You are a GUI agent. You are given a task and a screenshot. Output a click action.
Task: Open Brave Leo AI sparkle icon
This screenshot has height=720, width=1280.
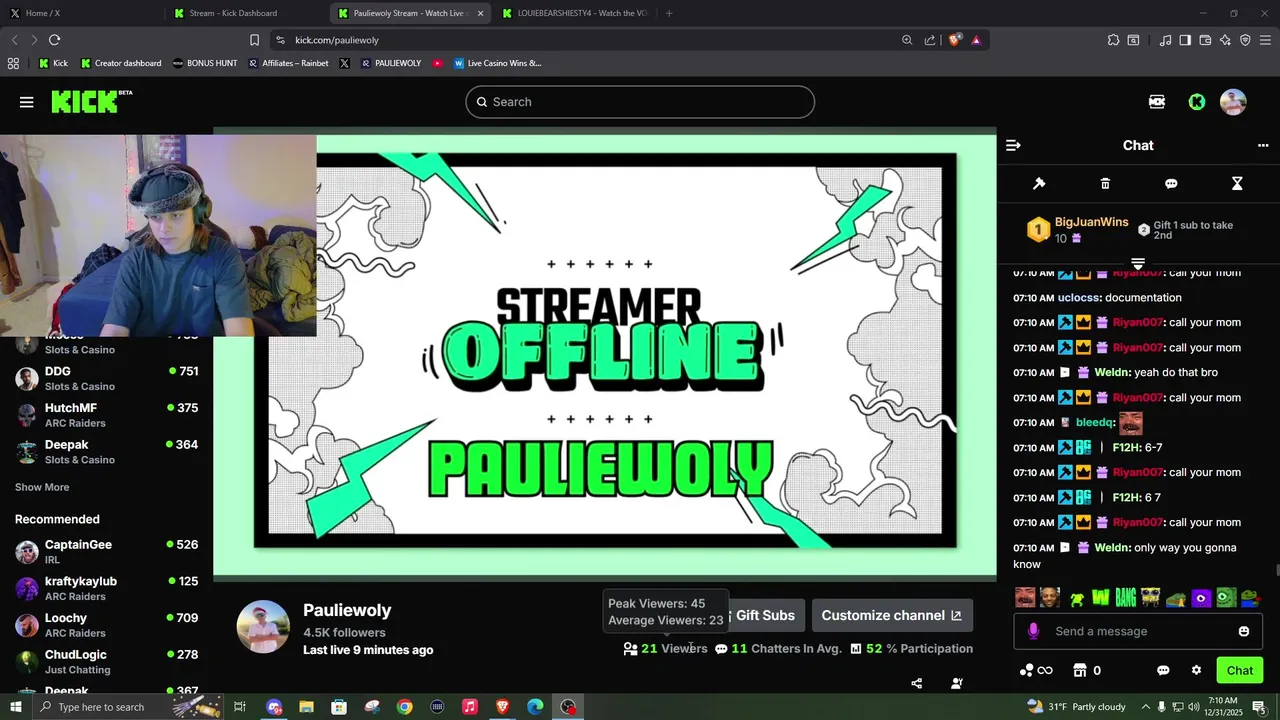point(1225,40)
